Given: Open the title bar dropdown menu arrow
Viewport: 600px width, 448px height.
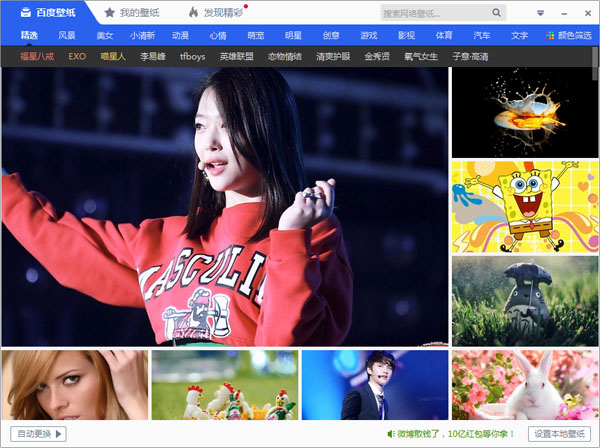Looking at the screenshot, I should pyautogui.click(x=541, y=13).
